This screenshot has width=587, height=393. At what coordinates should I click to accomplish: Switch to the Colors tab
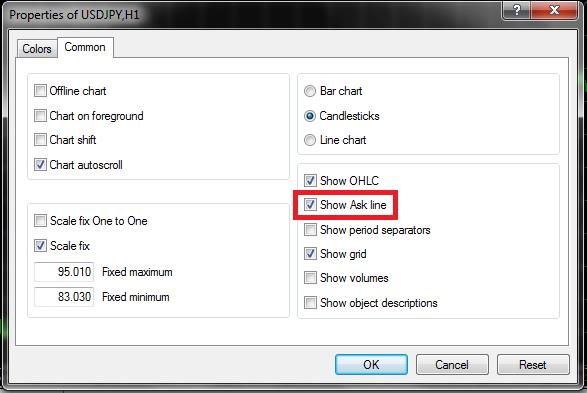[x=37, y=49]
